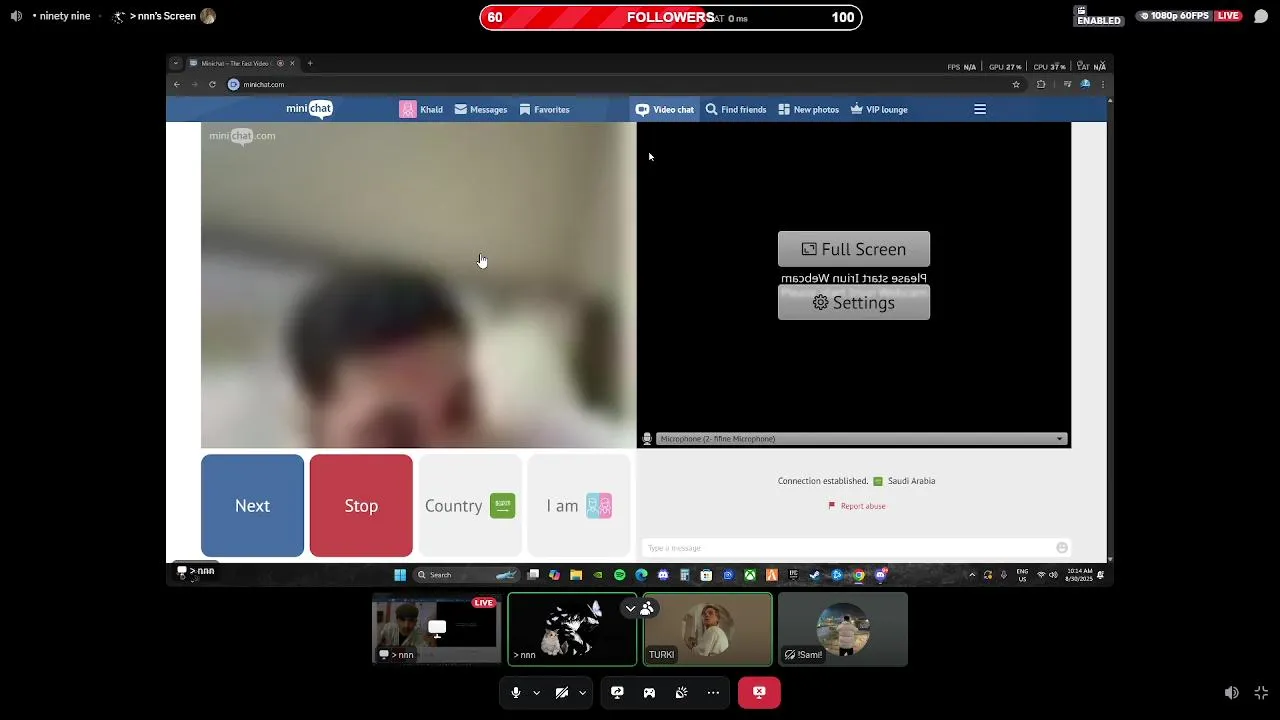The height and width of the screenshot is (720, 1280).
Task: Open Epic Games Launcher from taskbar
Action: coord(793,575)
